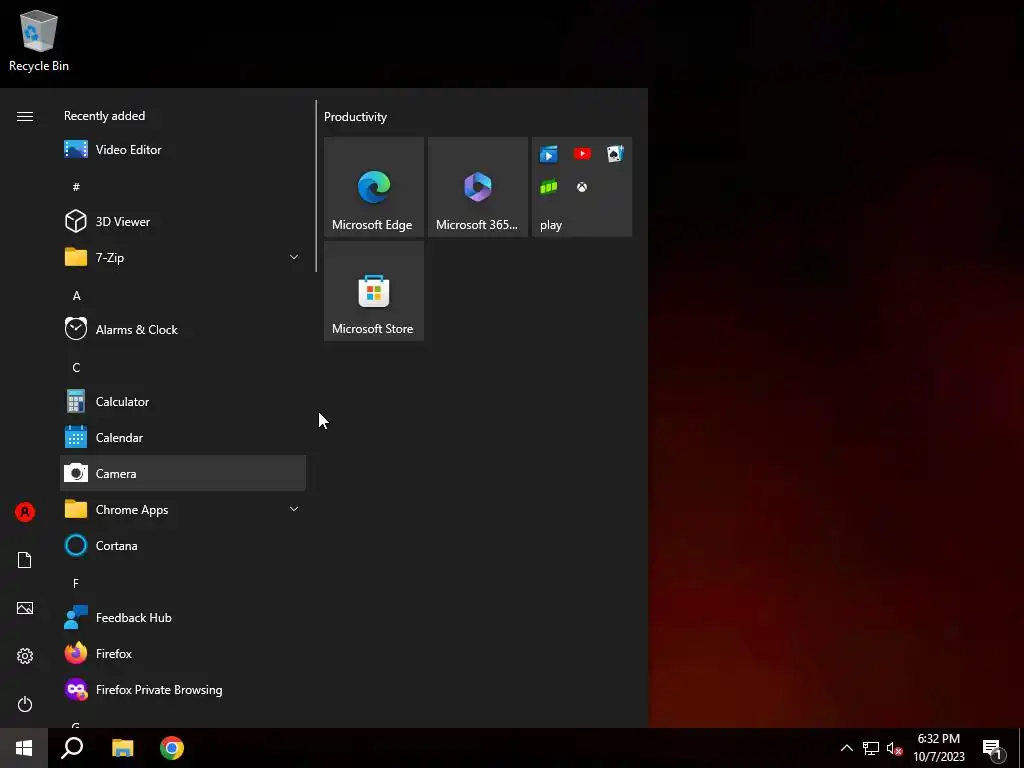Open the Microsoft Store tile
Screen dimensions: 1024x768
click(x=374, y=291)
